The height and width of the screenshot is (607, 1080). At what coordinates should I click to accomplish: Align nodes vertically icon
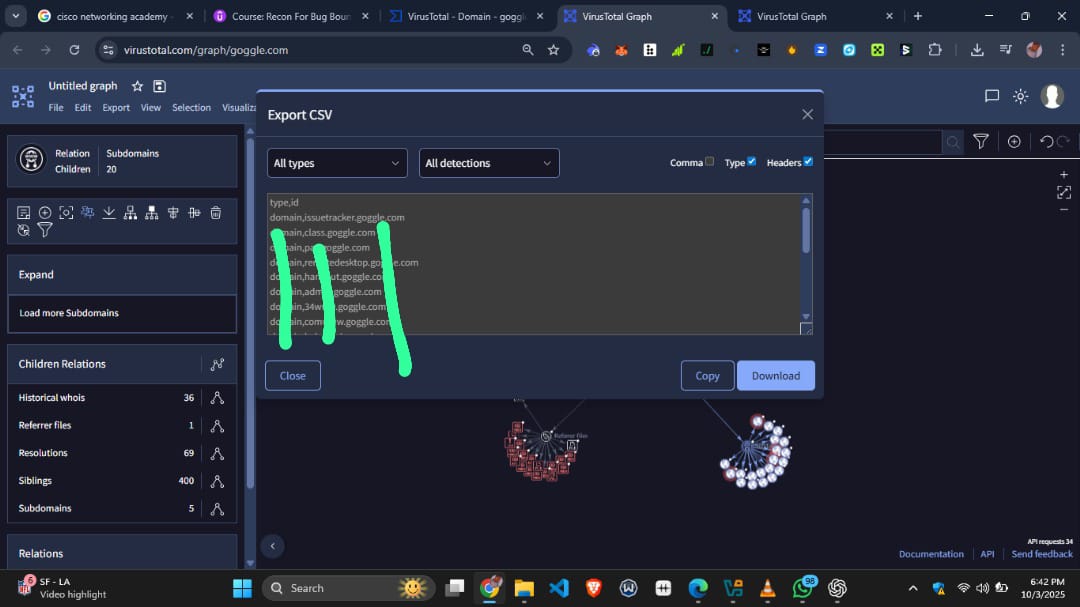173,213
